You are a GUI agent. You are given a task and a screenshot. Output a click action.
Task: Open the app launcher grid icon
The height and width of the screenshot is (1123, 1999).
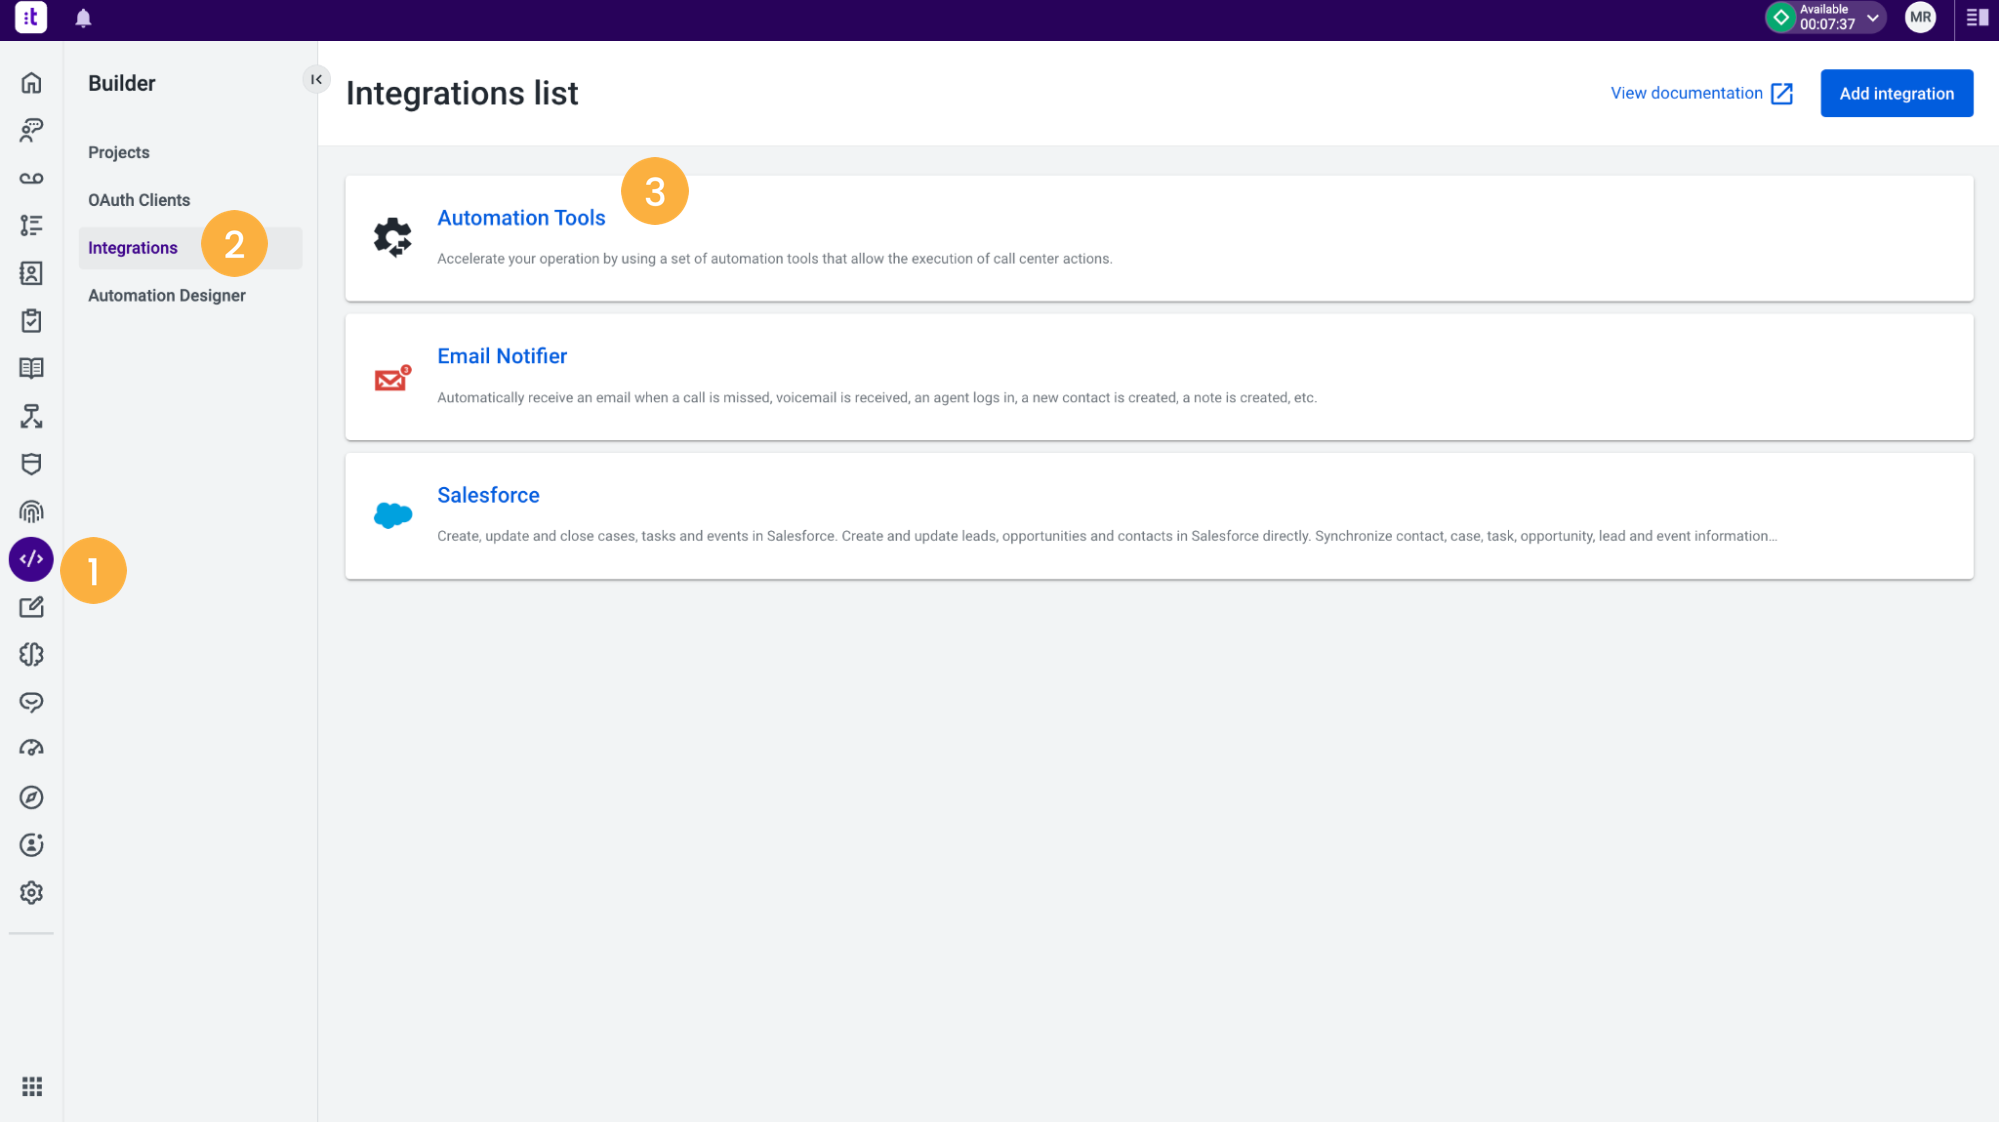32,1086
